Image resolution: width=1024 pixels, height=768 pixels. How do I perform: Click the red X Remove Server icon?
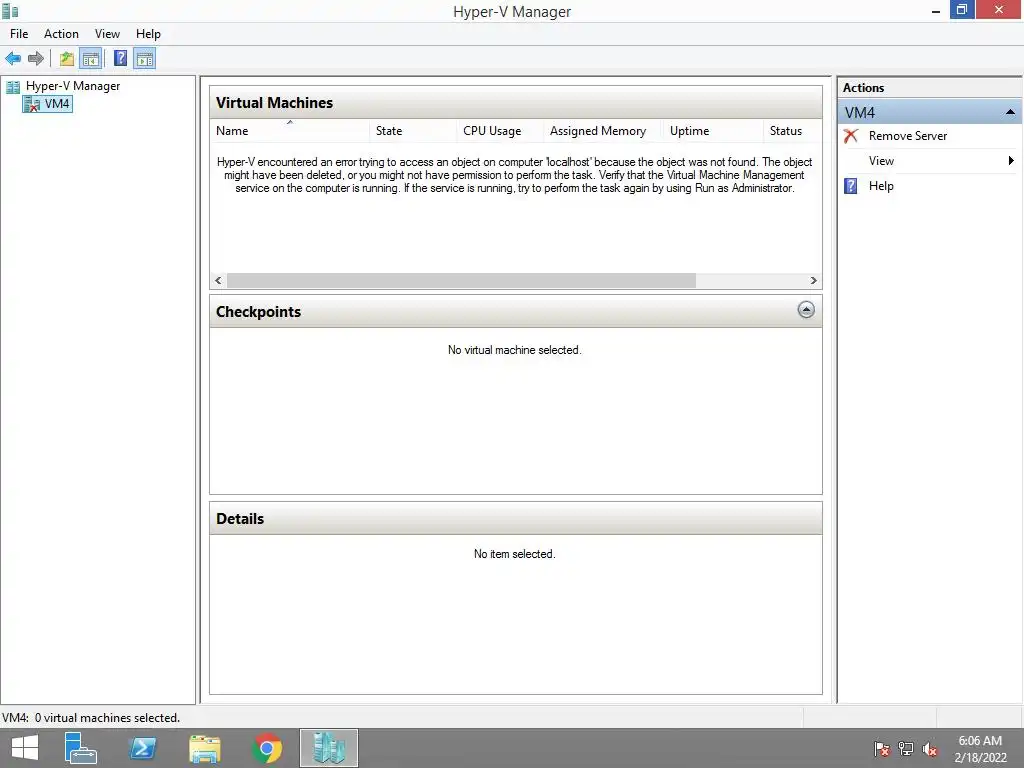(850, 136)
